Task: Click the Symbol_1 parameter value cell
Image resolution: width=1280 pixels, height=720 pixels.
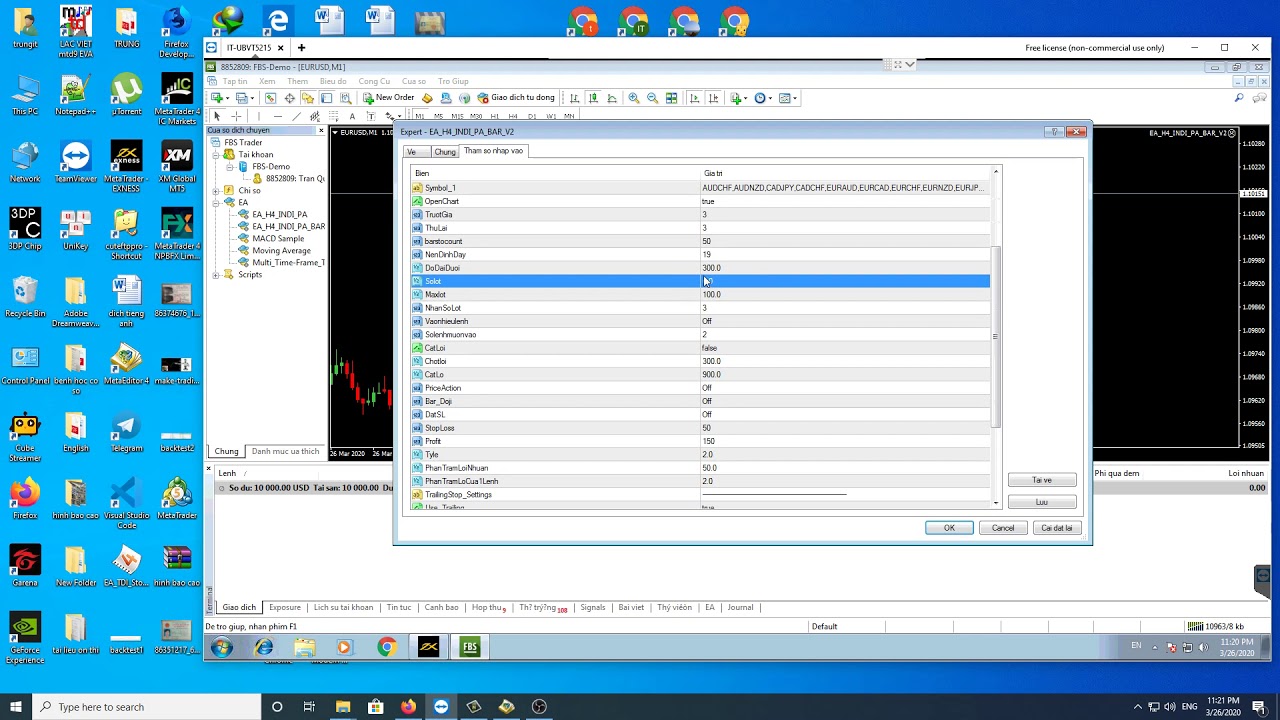Action: coord(844,188)
